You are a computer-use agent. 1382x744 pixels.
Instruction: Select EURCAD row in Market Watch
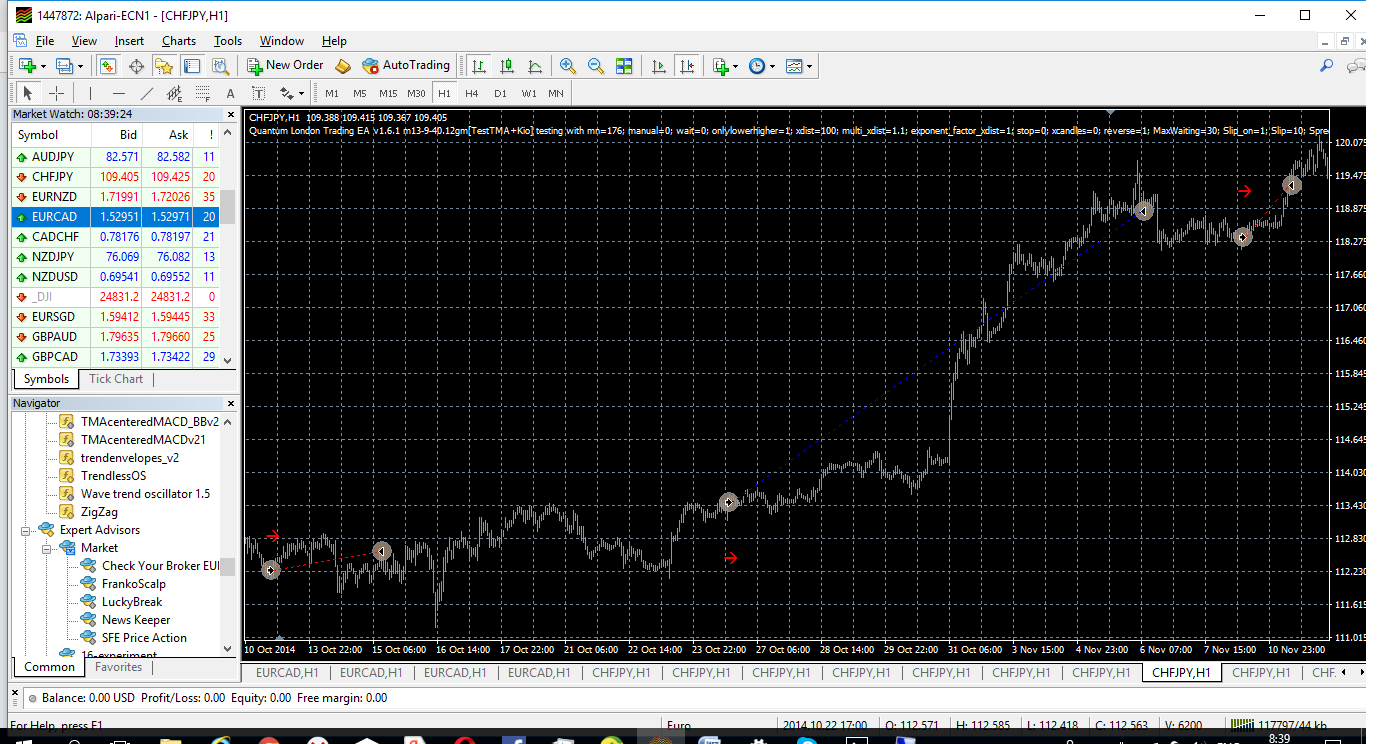(115, 216)
